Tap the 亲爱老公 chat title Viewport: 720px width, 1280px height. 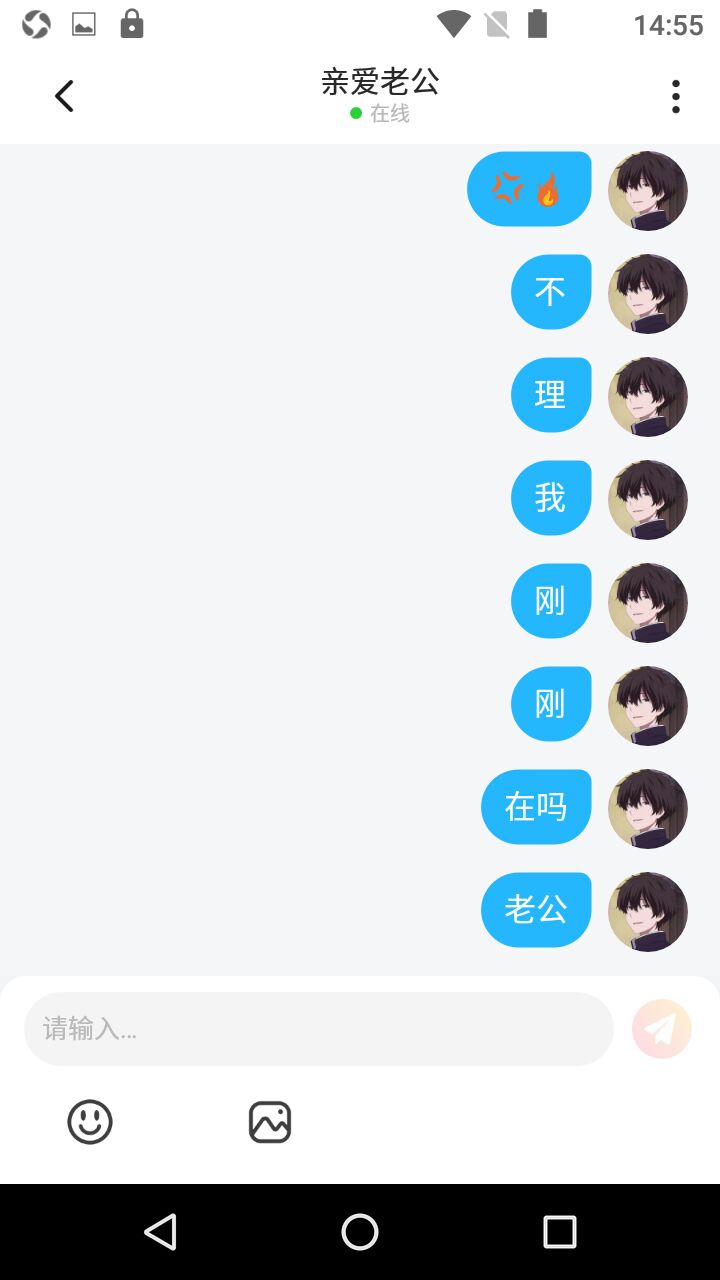click(x=380, y=82)
